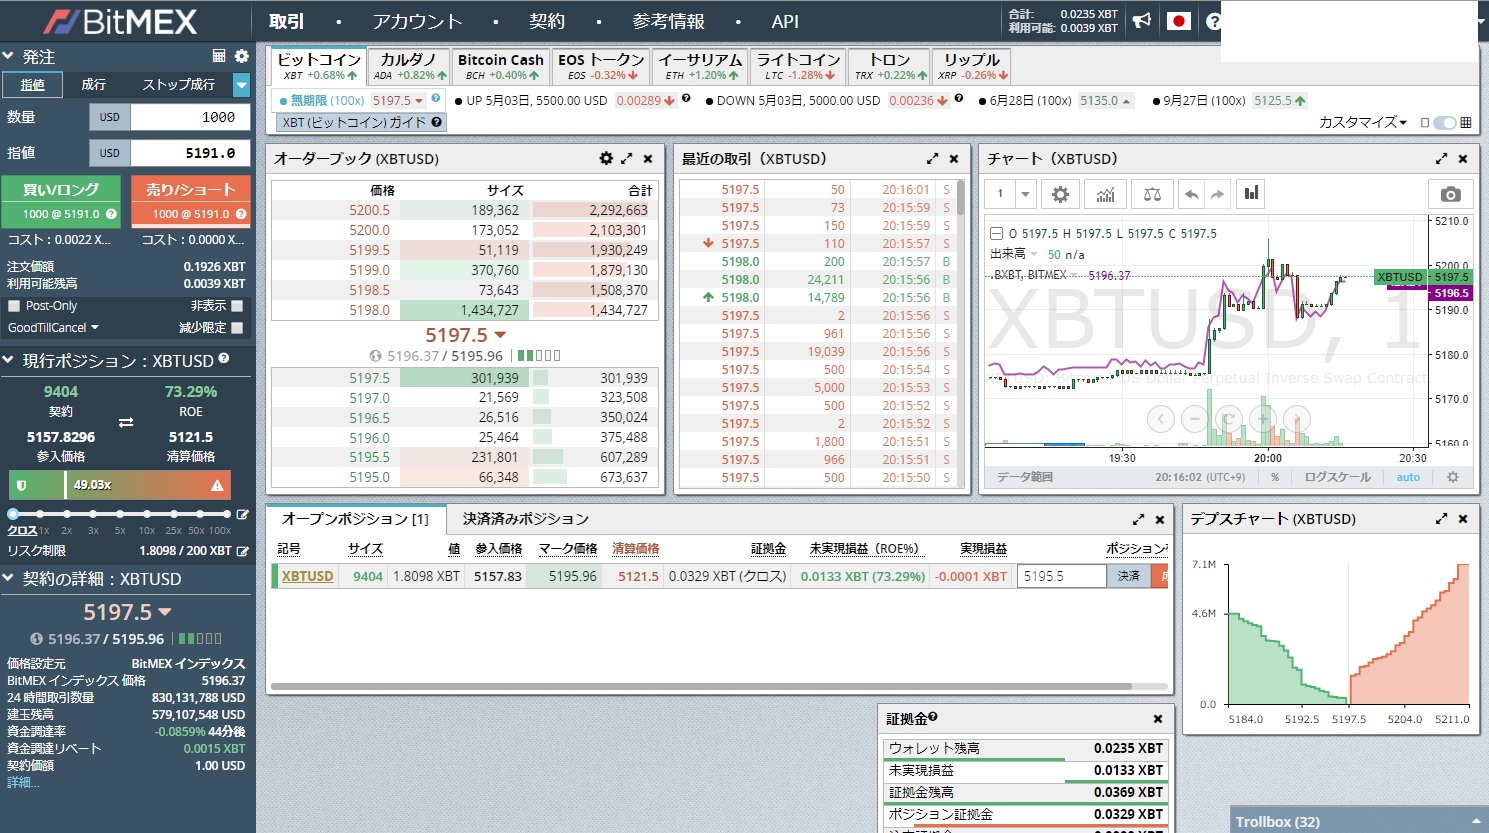1489x833 pixels.
Task: Undo last chart action
Action: point(1191,194)
